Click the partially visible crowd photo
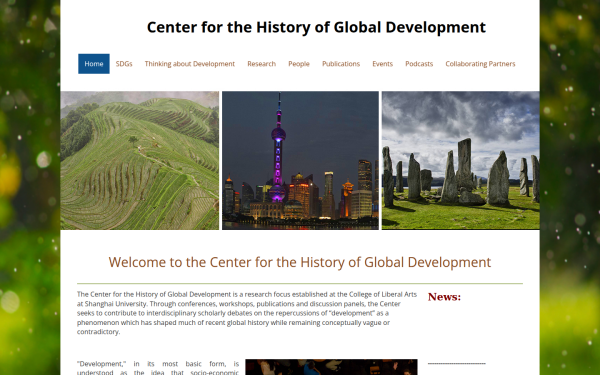The image size is (600, 375). click(x=331, y=367)
